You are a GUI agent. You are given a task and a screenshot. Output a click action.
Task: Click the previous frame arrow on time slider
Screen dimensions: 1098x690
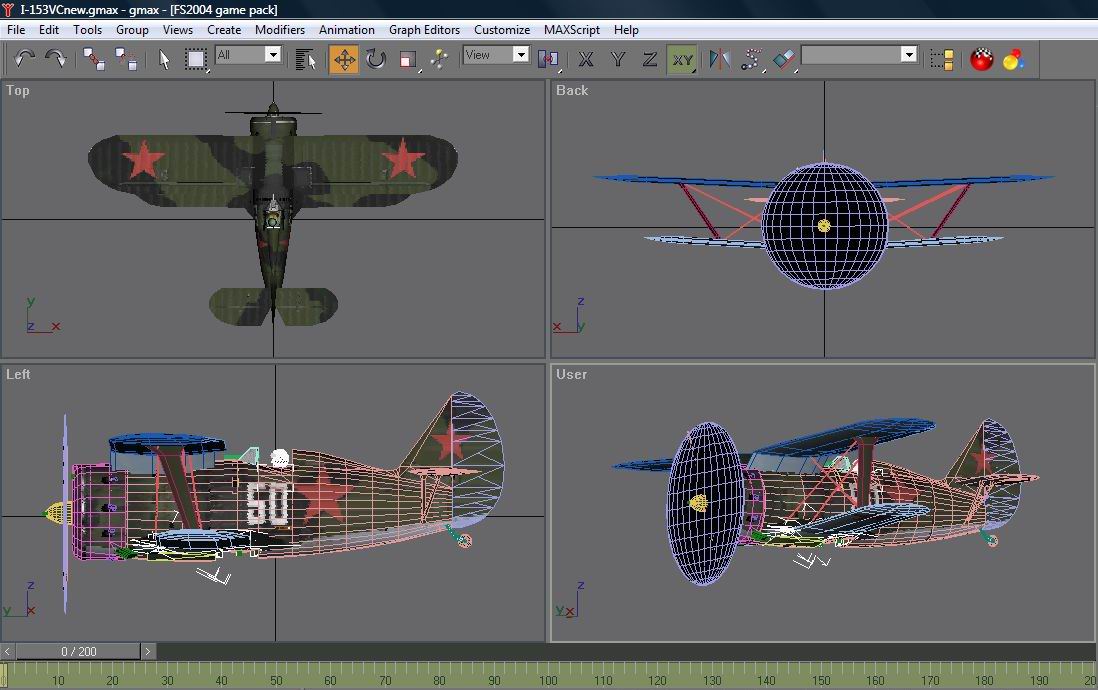point(8,652)
